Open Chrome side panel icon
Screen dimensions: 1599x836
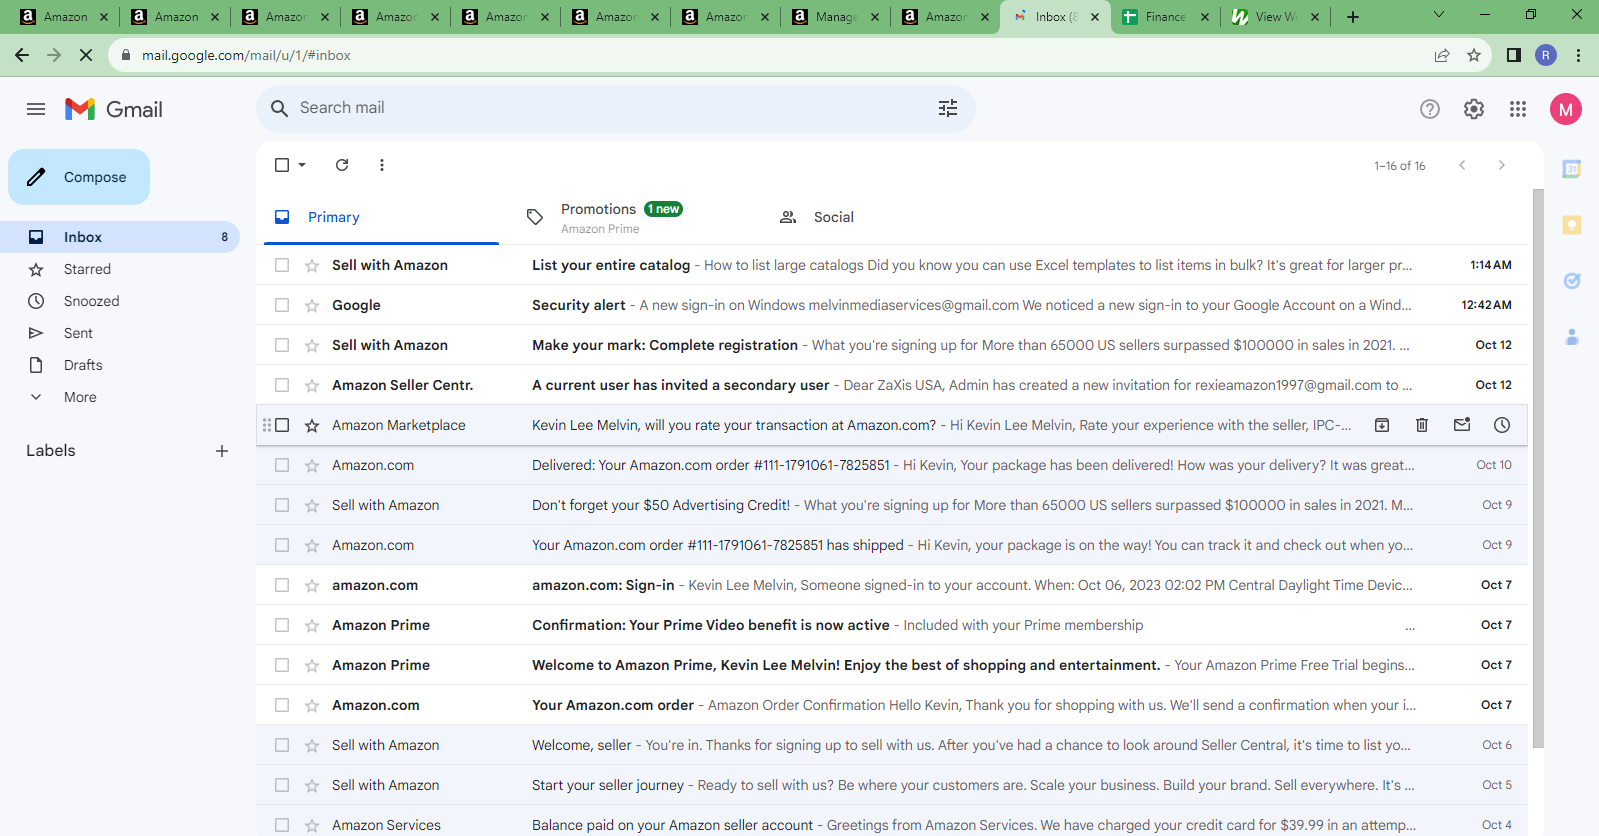[x=1514, y=55]
